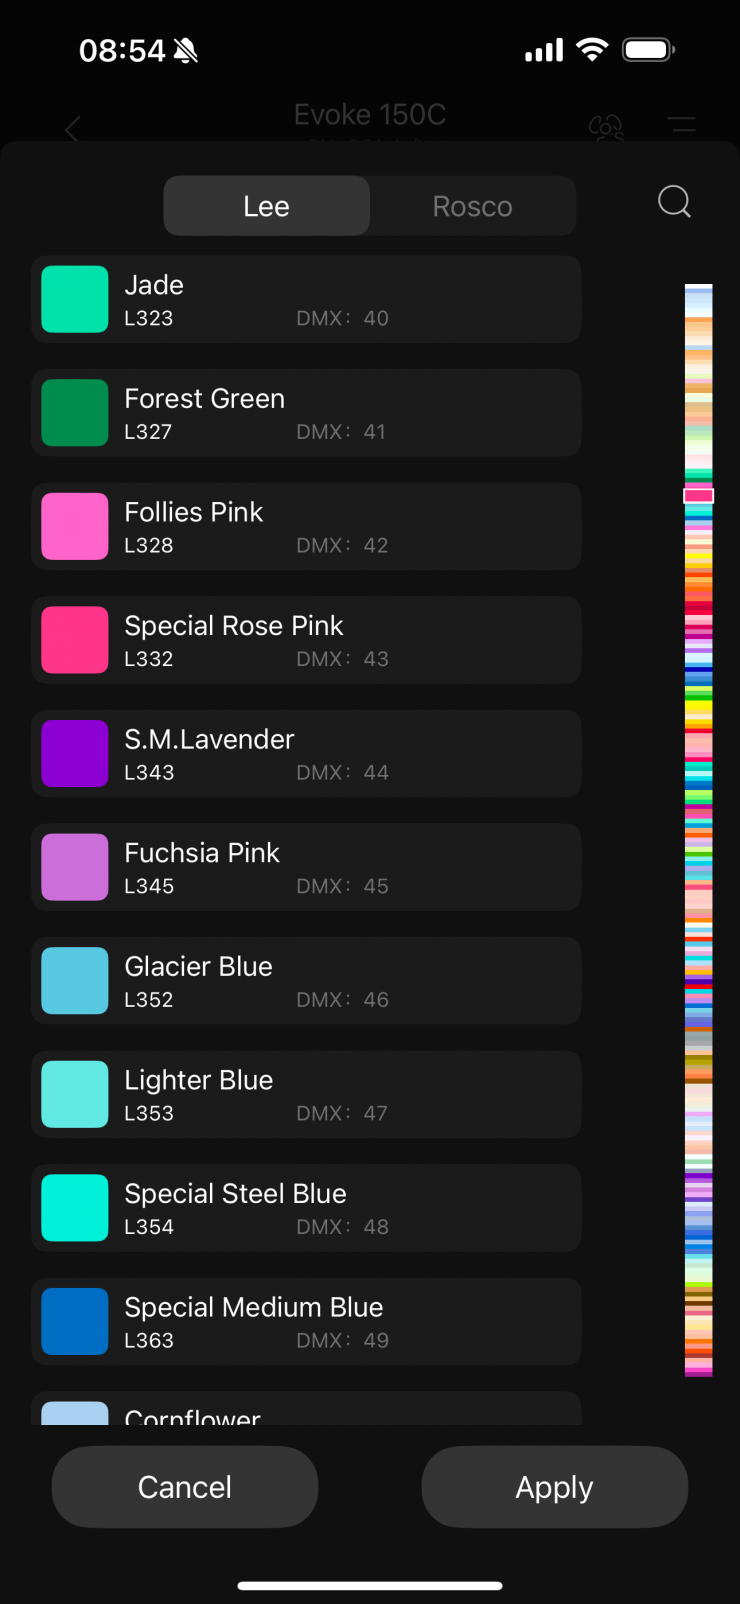
Task: Click the pink position marker on color strip
Action: 698,496
